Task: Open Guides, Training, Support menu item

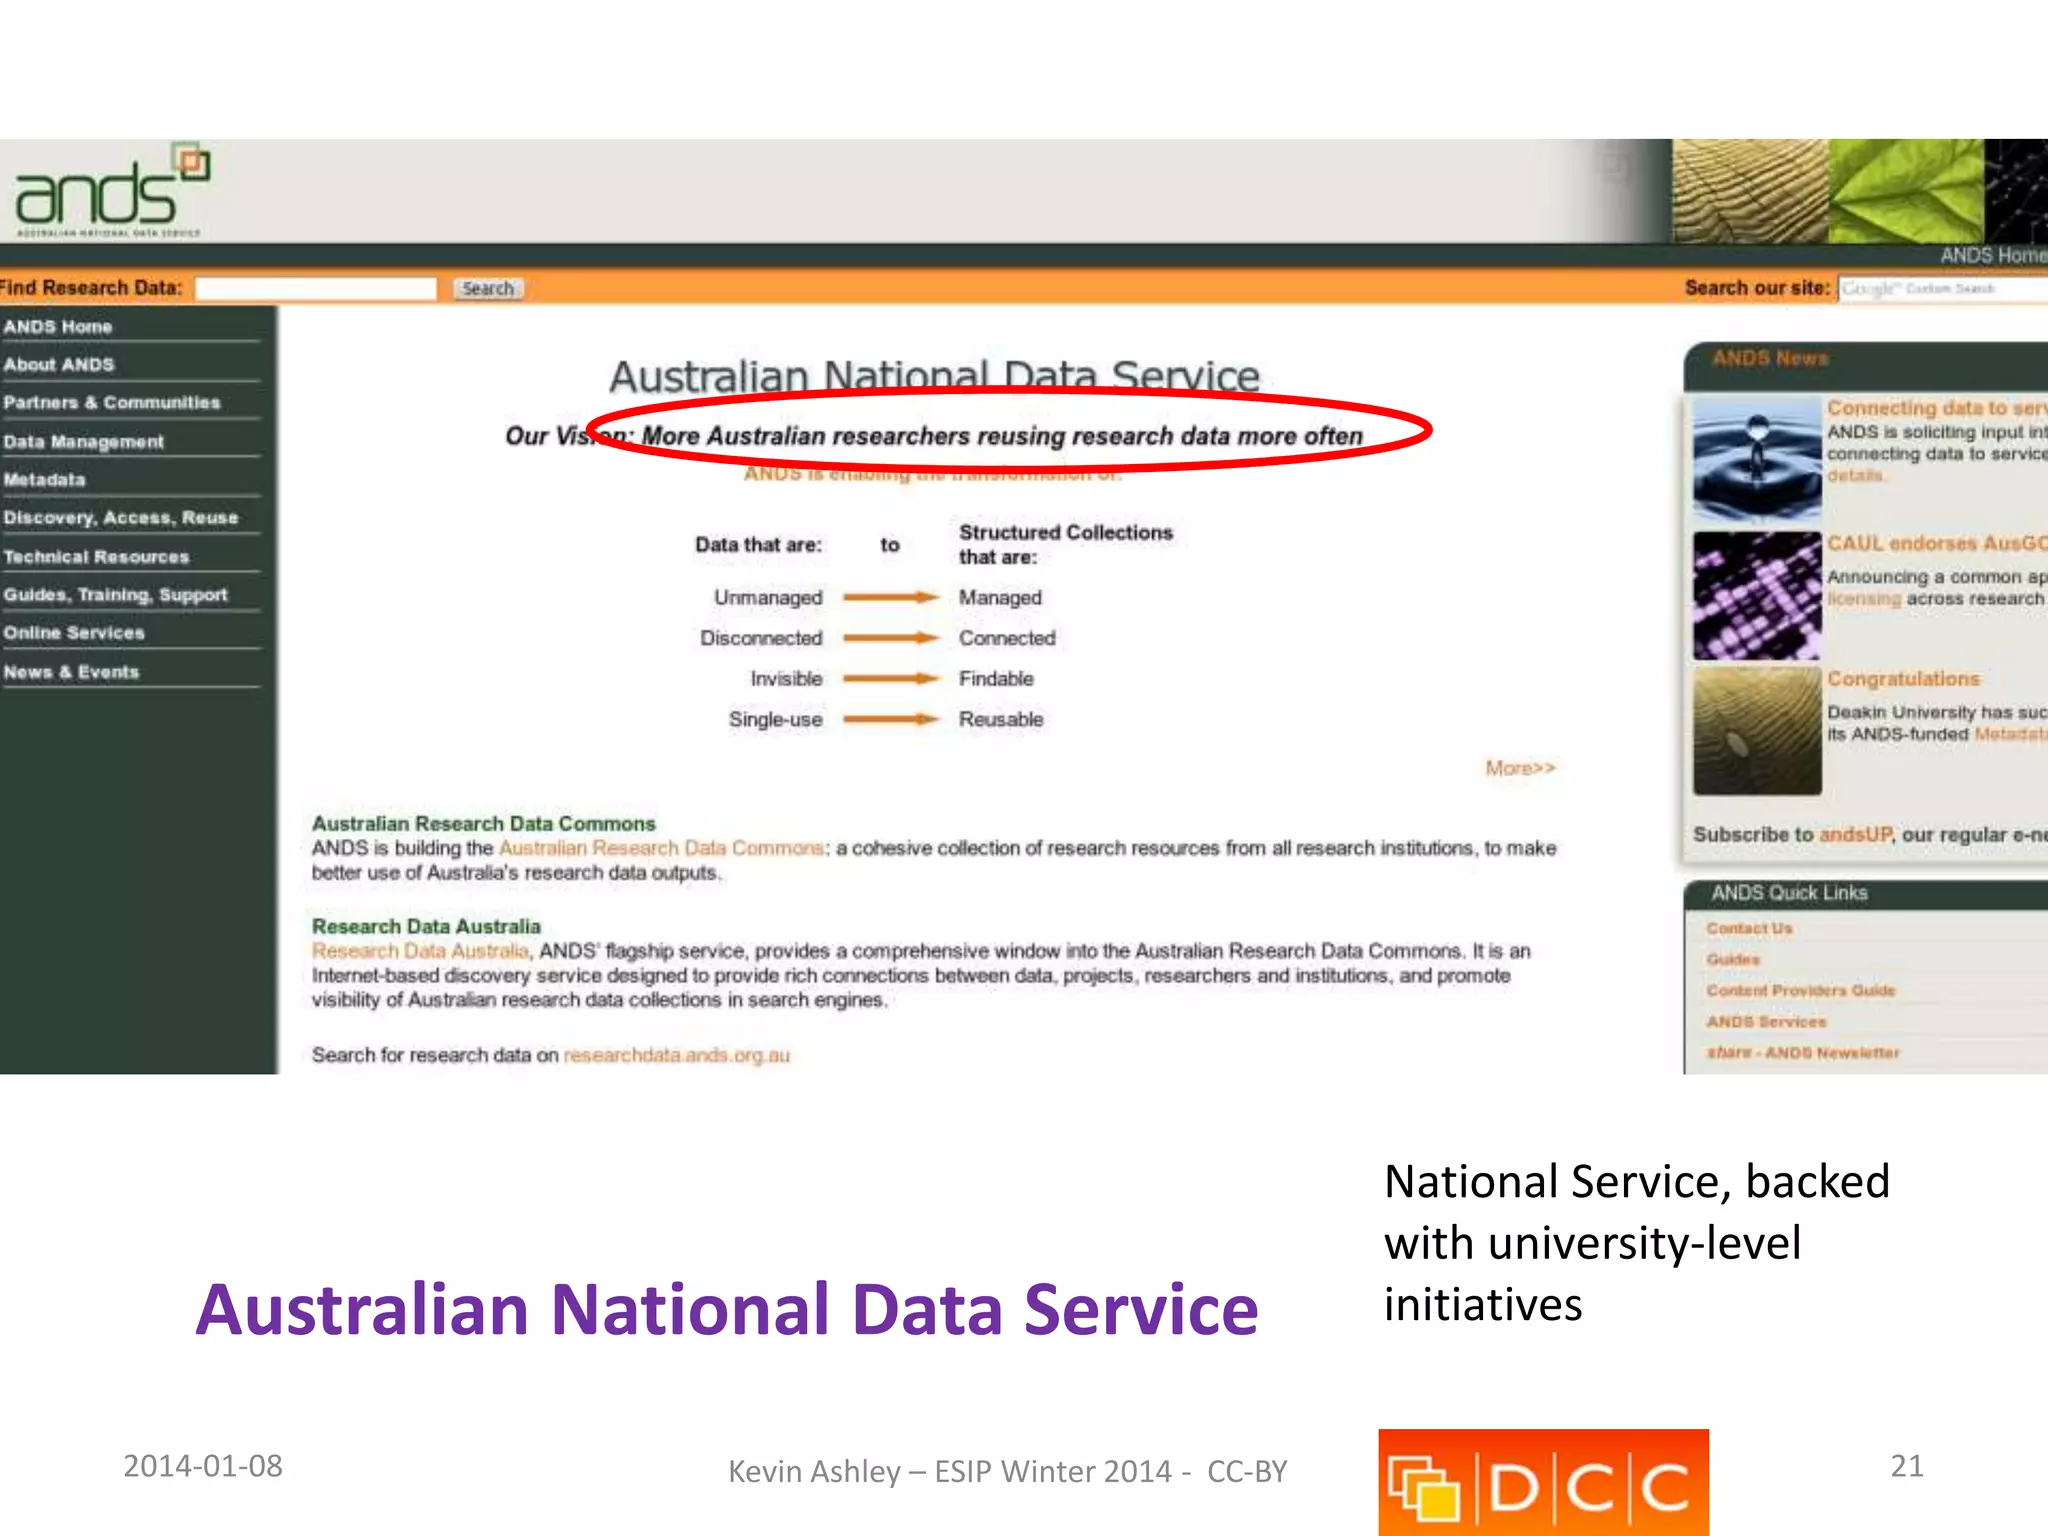Action: 116,595
